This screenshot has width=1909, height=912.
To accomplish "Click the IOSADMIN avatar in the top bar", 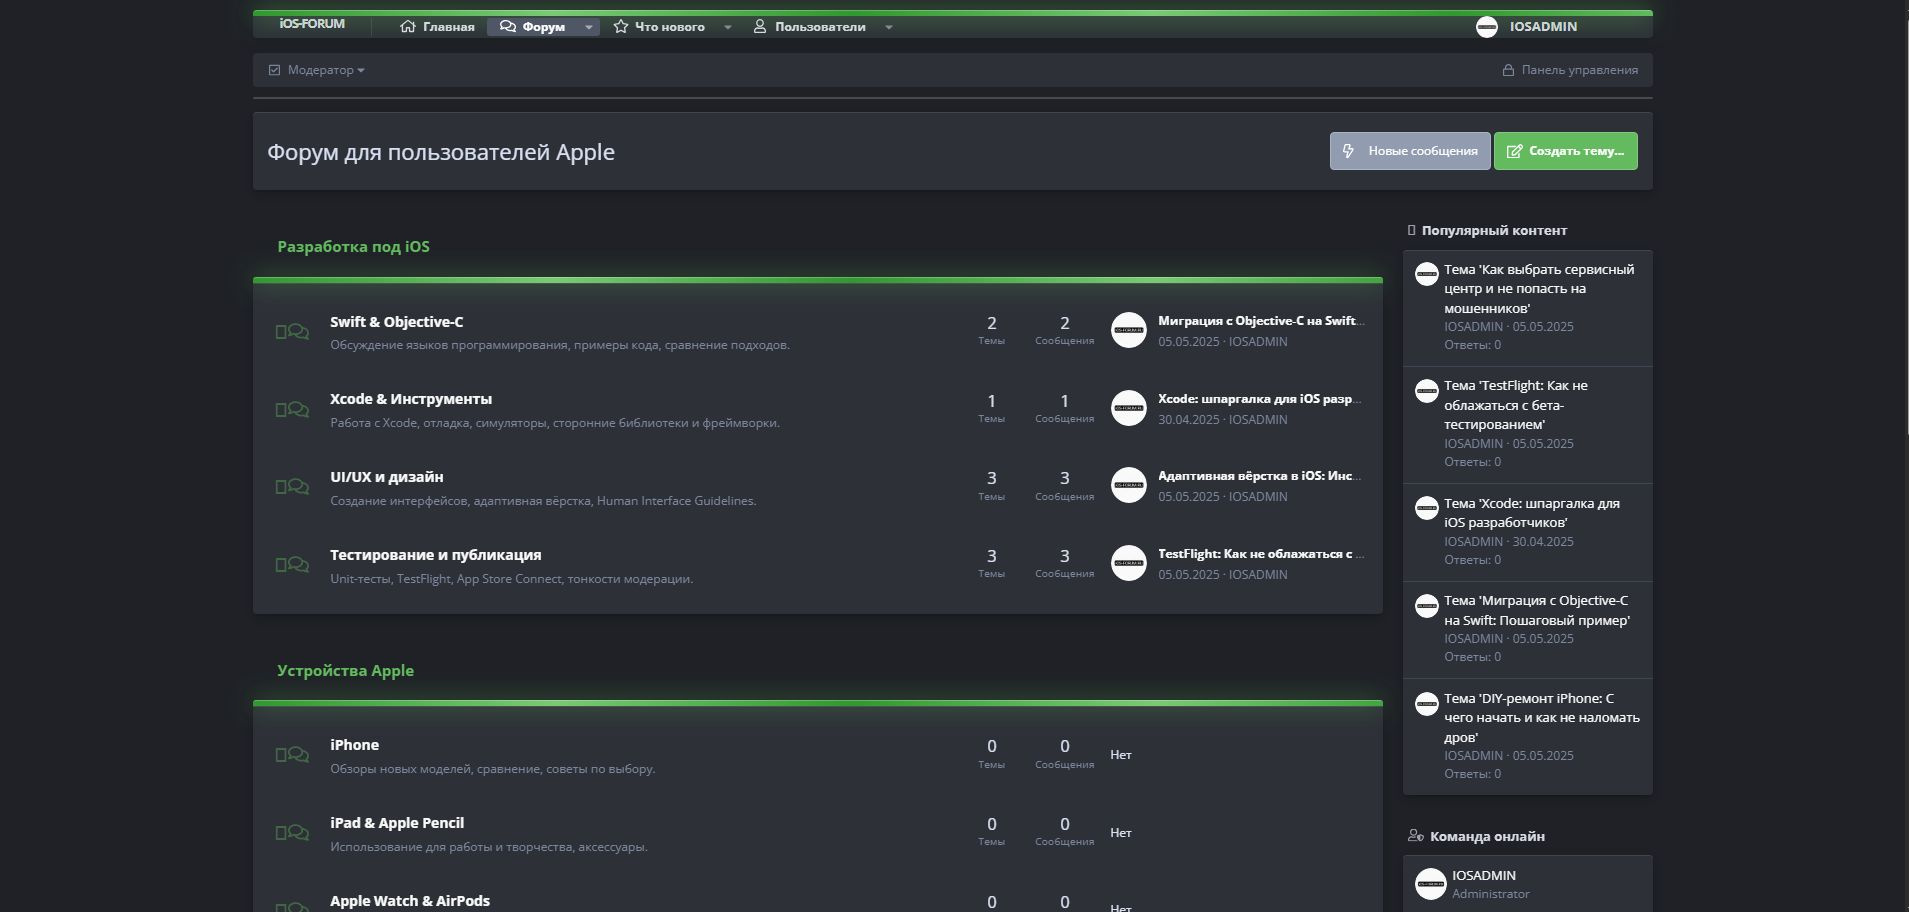I will point(1487,27).
